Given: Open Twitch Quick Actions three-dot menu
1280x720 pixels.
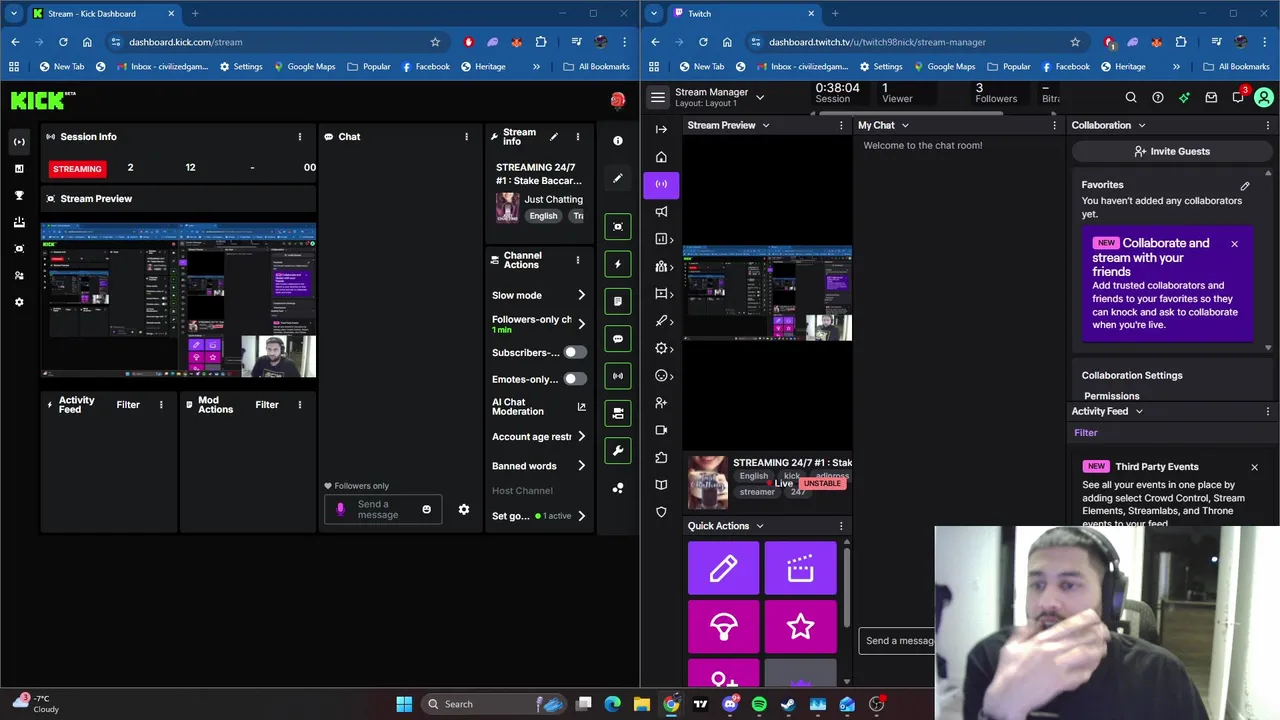Looking at the screenshot, I should [841, 526].
